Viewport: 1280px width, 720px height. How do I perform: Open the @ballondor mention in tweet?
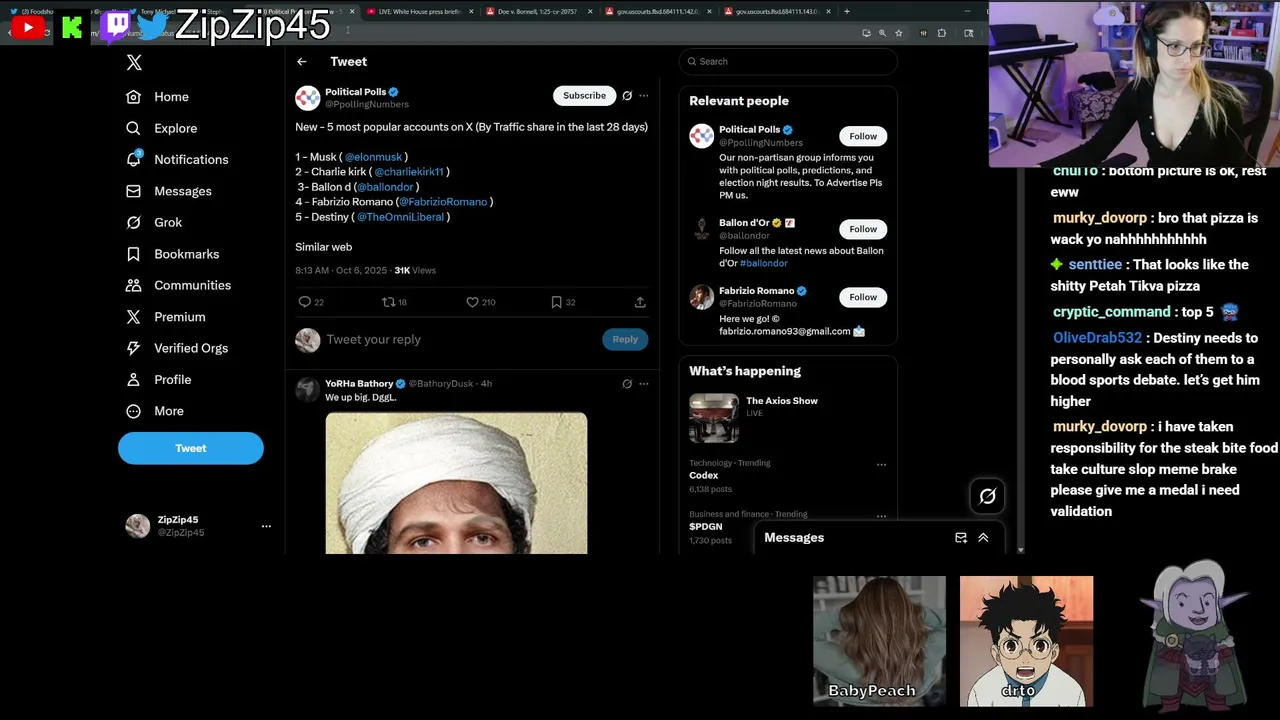[x=385, y=187]
